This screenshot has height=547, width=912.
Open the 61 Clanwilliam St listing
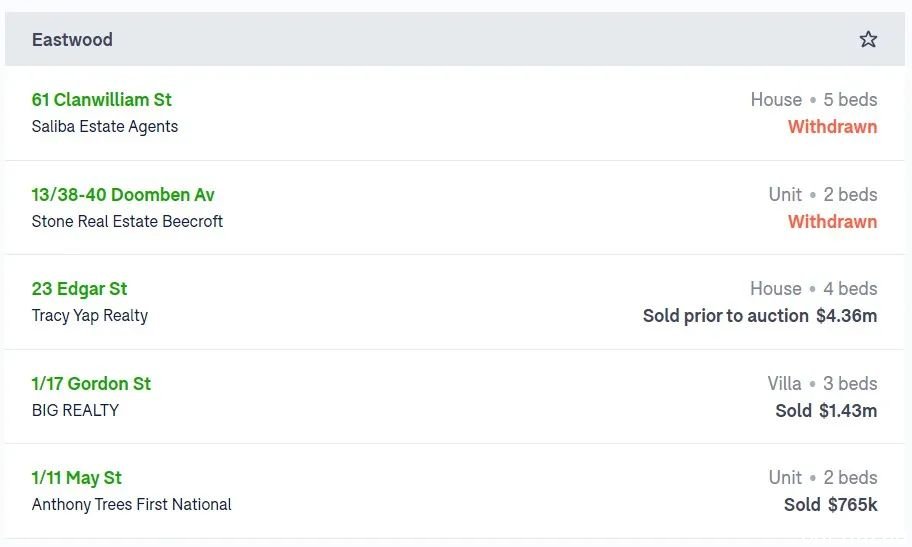click(x=102, y=100)
